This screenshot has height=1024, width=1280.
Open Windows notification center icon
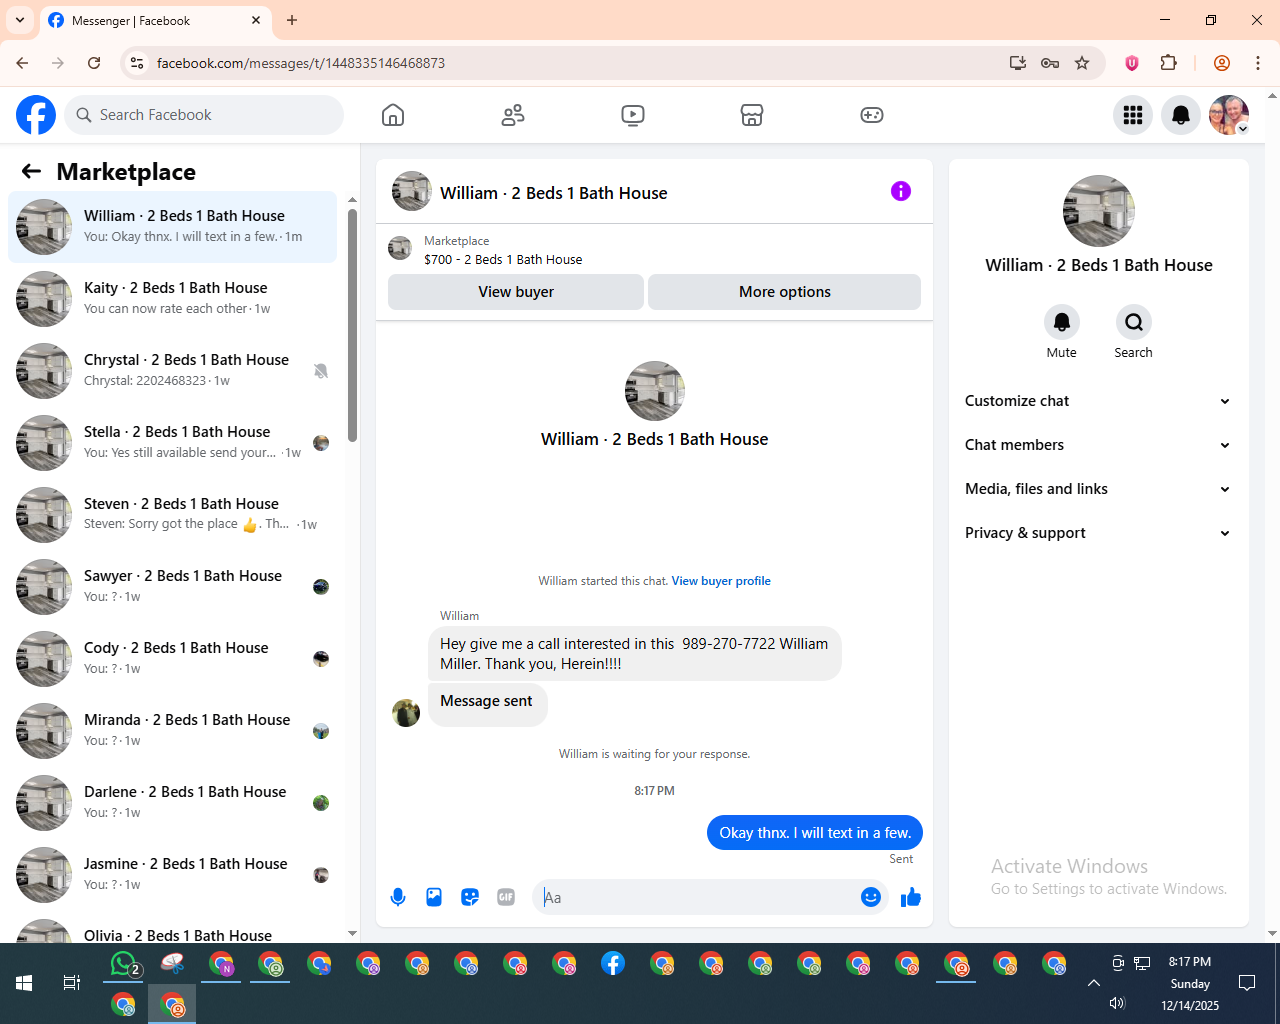(1247, 983)
